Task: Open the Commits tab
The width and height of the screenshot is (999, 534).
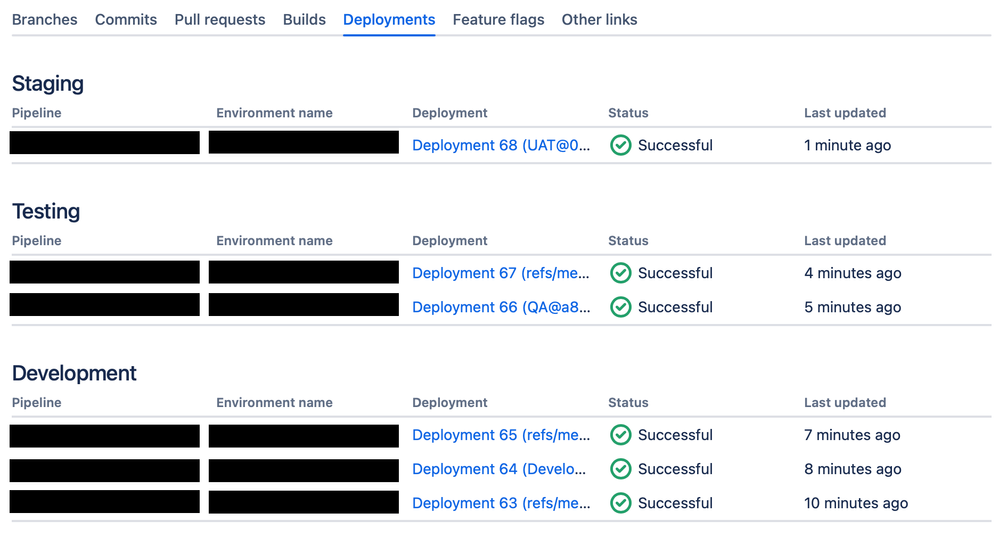Action: pyautogui.click(x=126, y=20)
